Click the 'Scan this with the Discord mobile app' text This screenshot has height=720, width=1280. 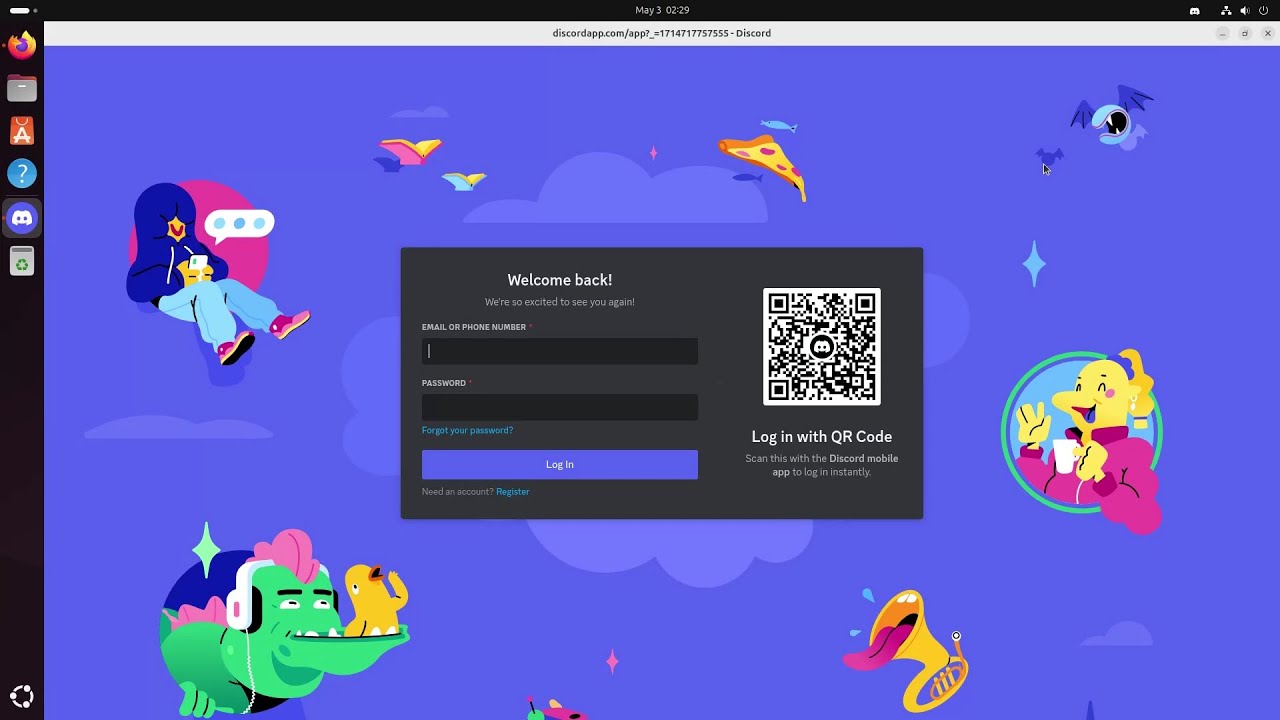tap(822, 465)
